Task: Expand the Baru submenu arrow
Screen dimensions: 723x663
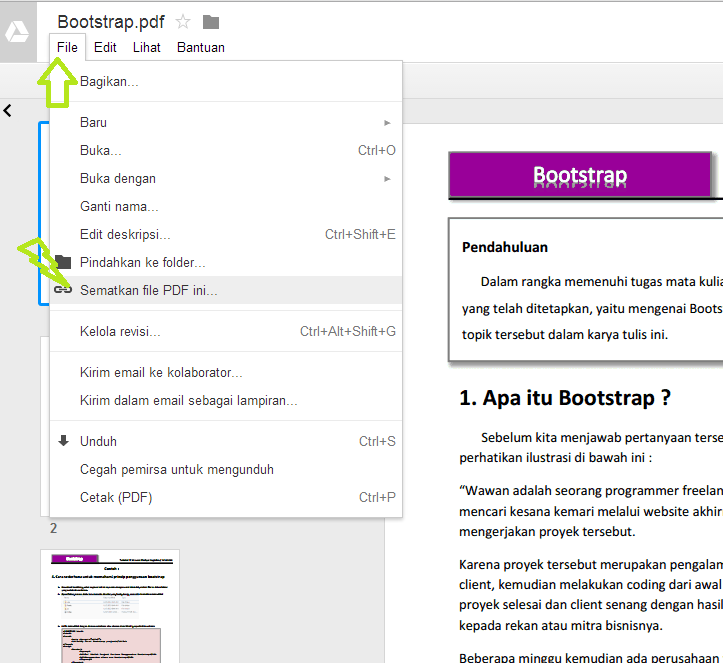Action: pyautogui.click(x=387, y=123)
